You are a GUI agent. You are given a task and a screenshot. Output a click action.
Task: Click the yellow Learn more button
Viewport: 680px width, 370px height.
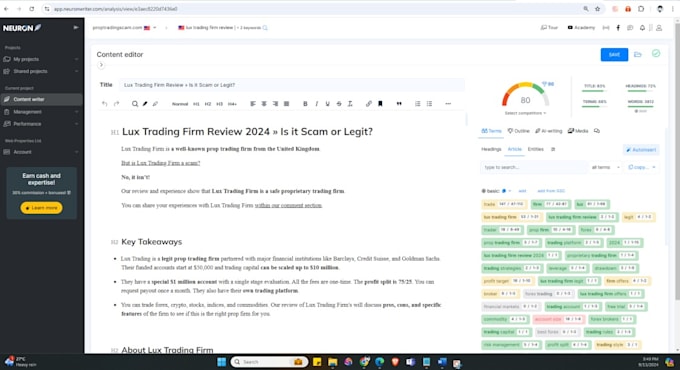[41, 208]
